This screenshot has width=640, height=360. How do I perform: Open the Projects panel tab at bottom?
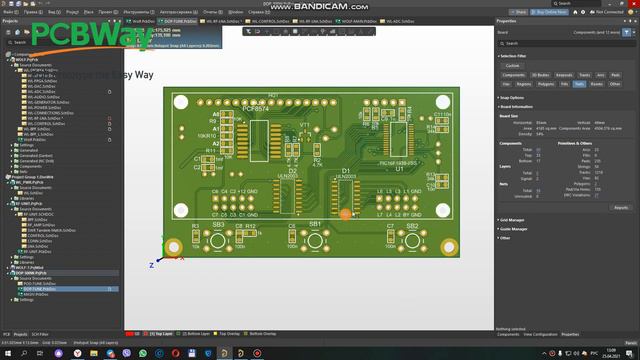point(20,334)
